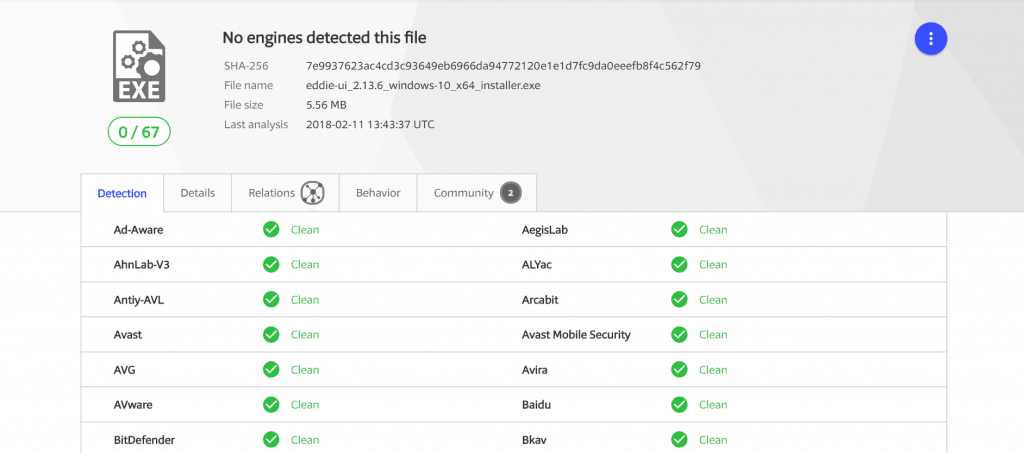Open the Relations tab
Image resolution: width=1024 pixels, height=453 pixels.
(285, 193)
